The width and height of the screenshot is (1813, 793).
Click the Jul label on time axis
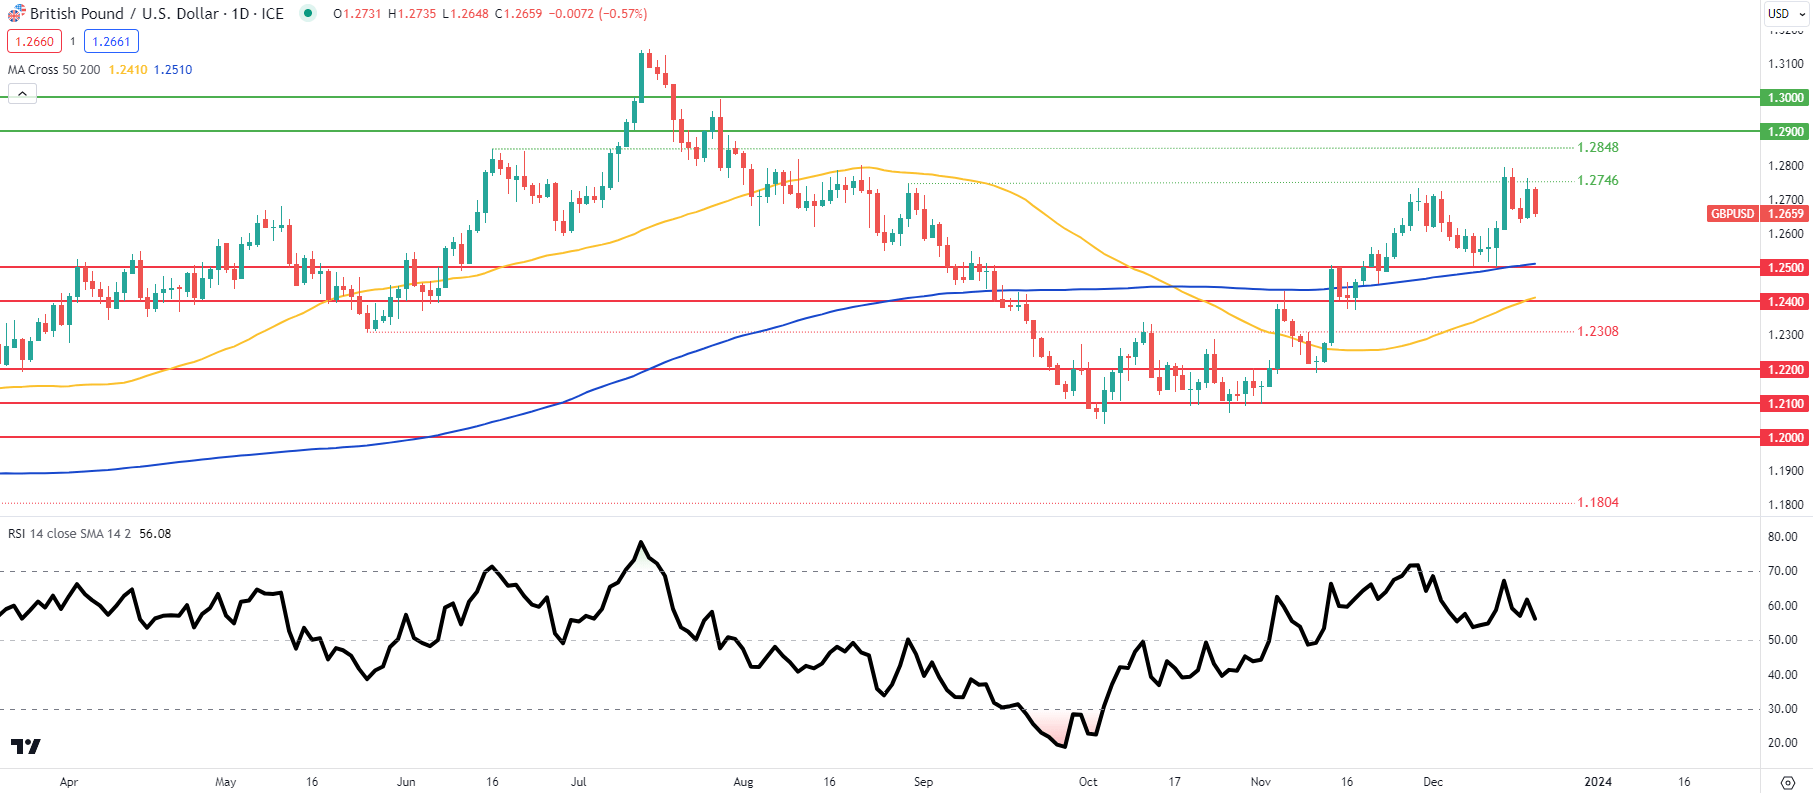click(579, 782)
